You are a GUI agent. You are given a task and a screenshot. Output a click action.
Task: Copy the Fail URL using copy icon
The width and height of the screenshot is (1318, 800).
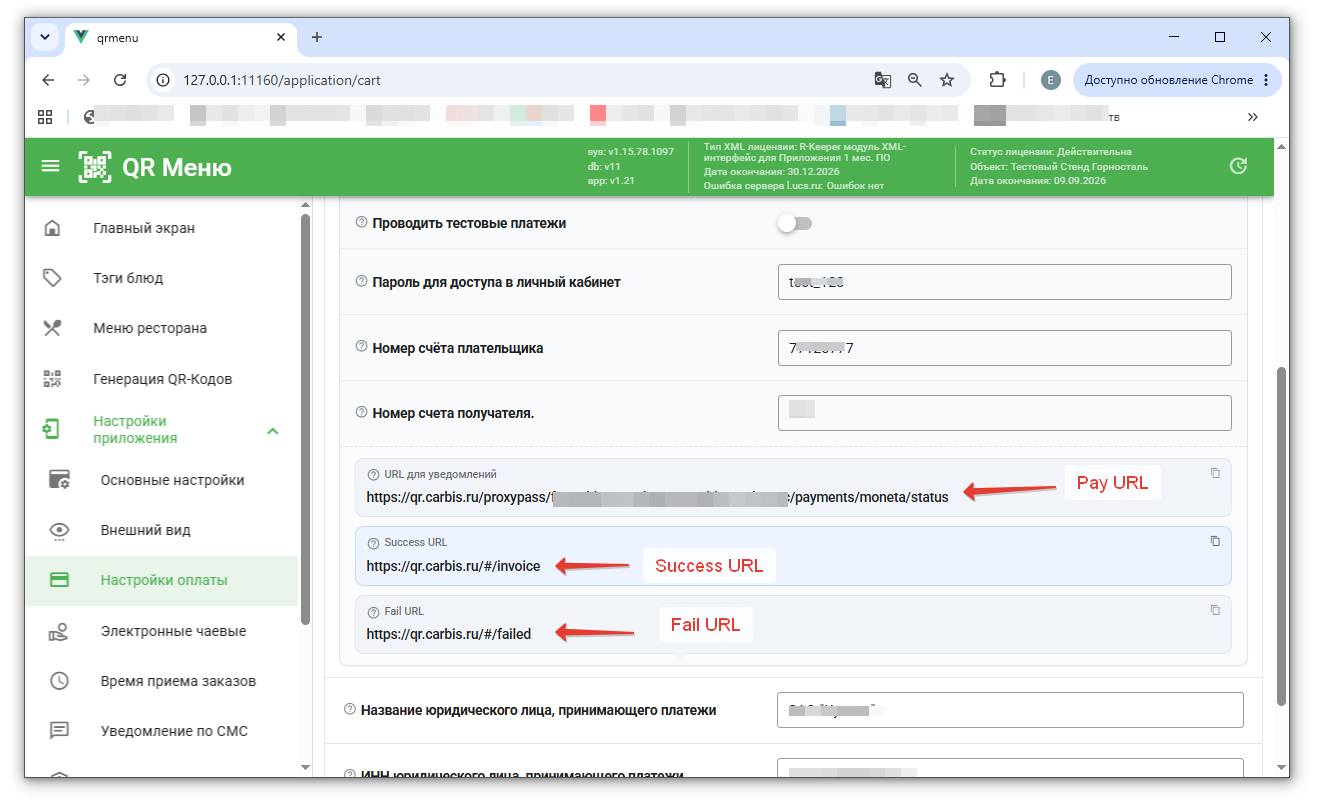(1215, 609)
